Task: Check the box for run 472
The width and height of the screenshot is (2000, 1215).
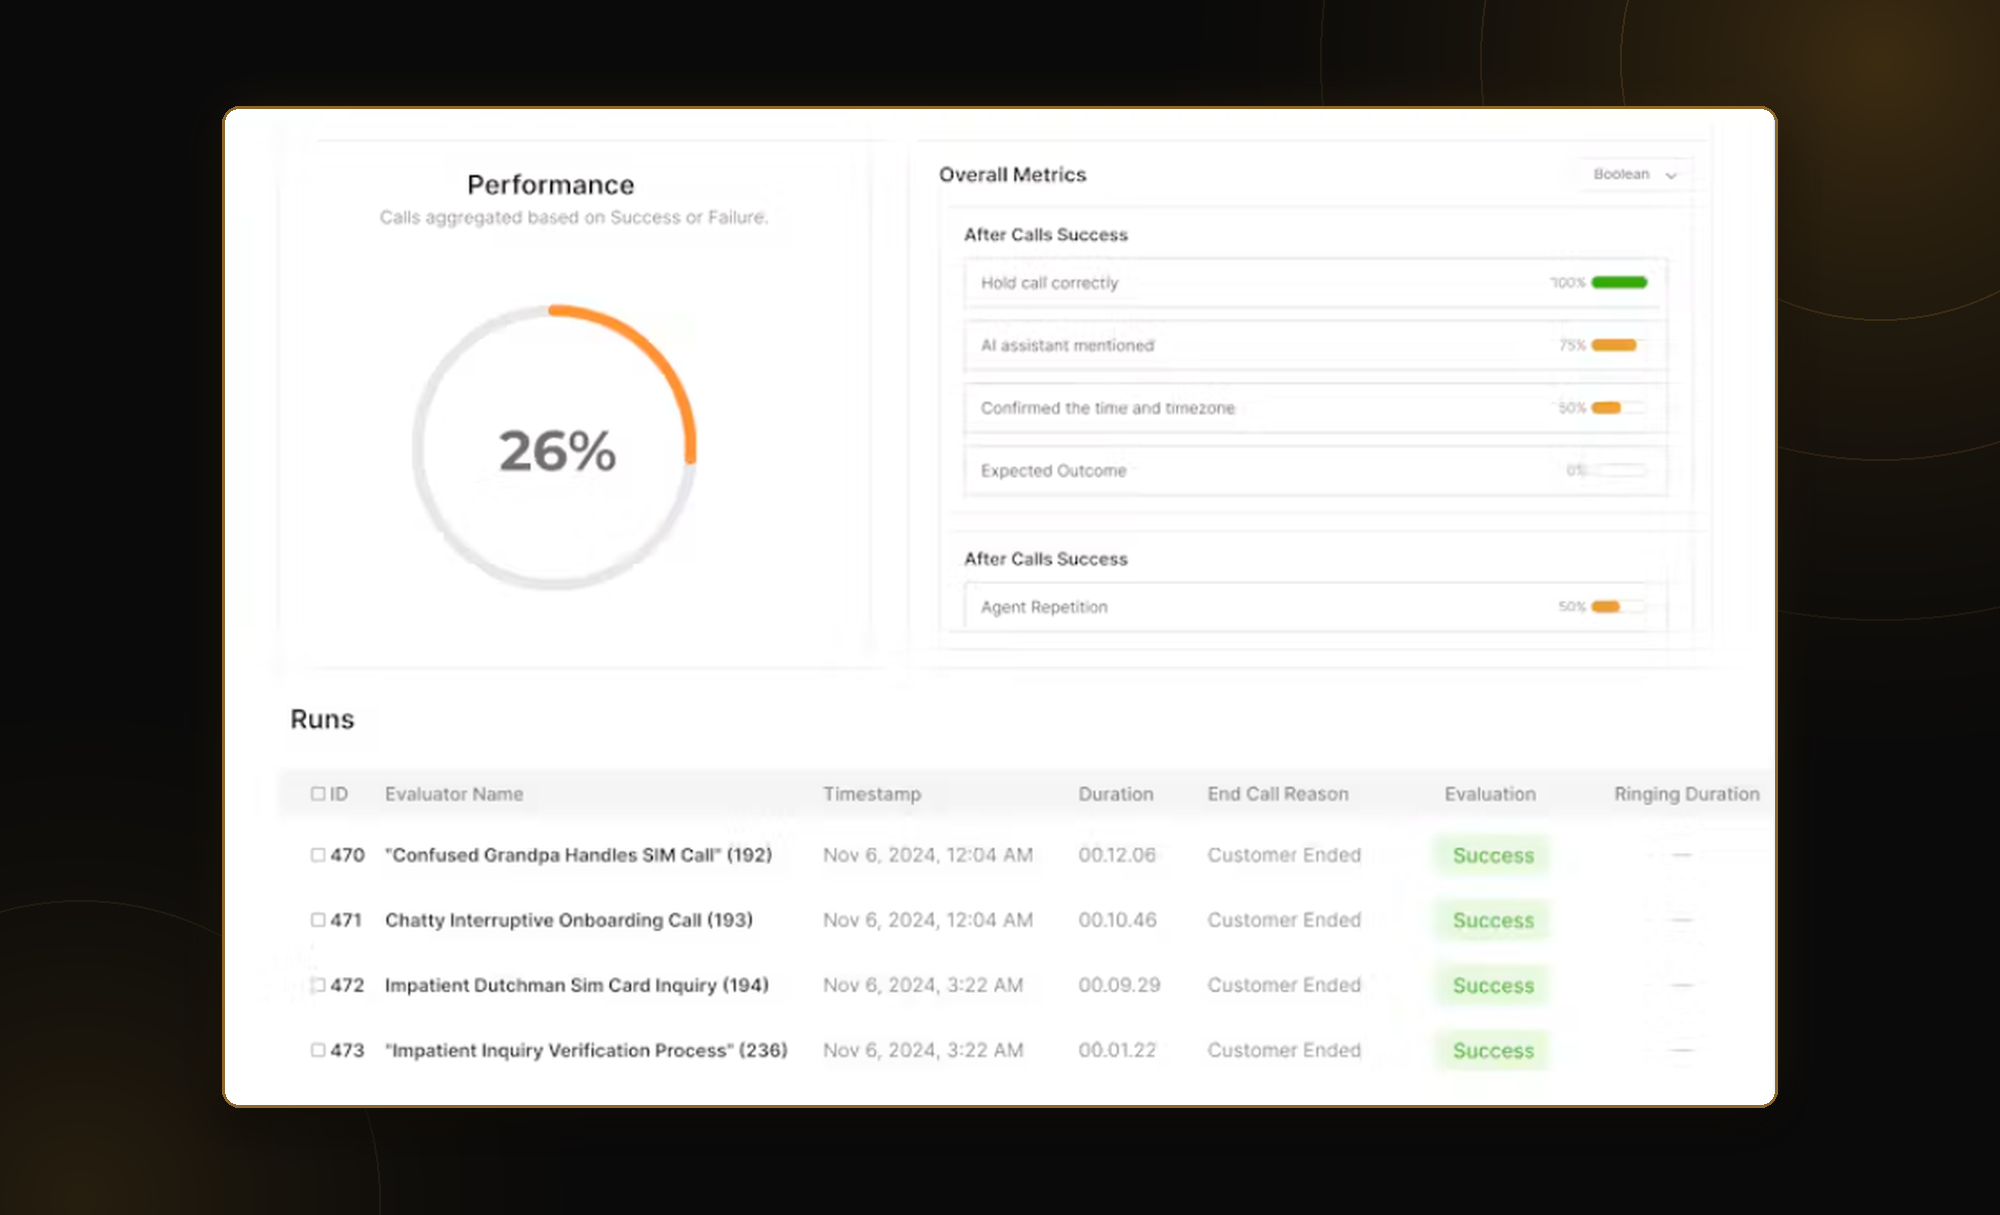Action: pyautogui.click(x=318, y=985)
